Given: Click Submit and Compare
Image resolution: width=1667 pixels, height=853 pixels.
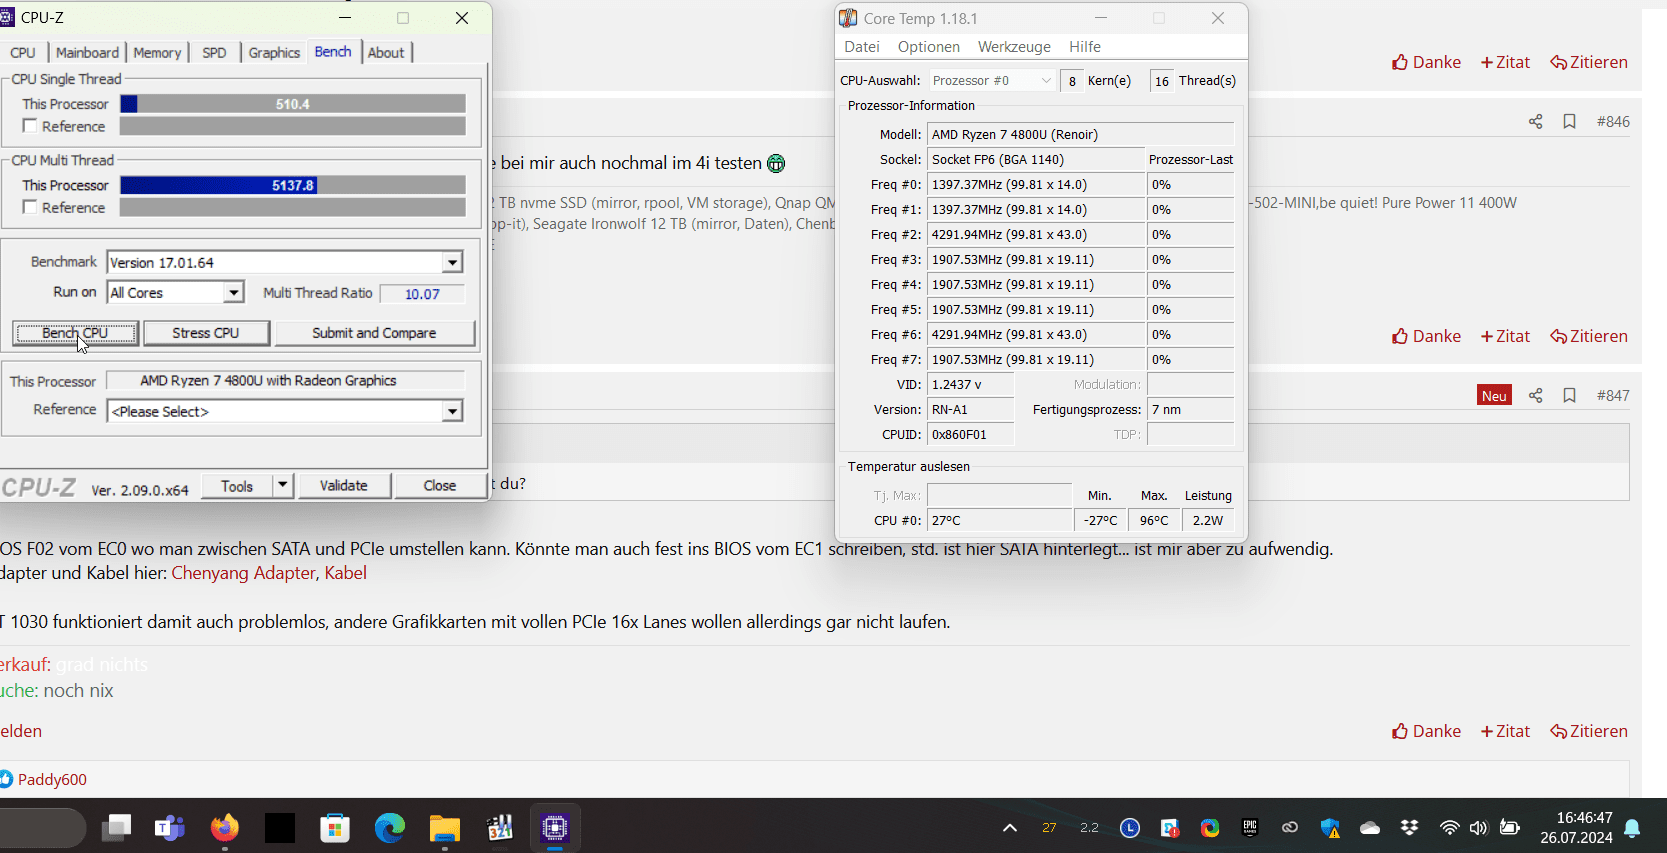Looking at the screenshot, I should tap(374, 333).
